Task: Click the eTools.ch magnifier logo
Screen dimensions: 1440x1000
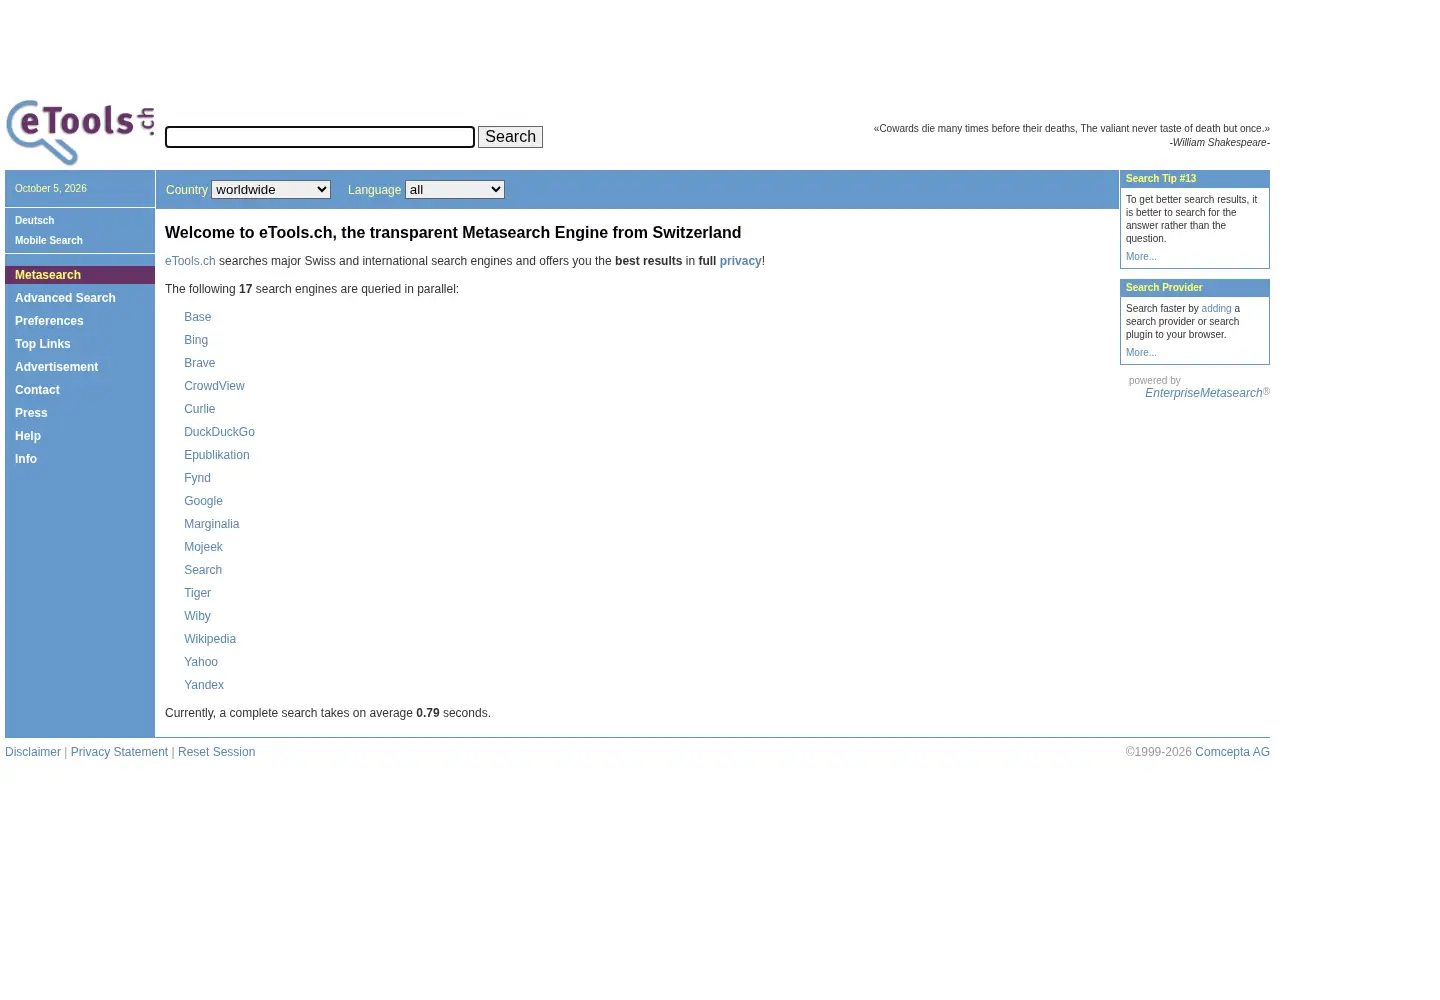Action: (x=80, y=132)
